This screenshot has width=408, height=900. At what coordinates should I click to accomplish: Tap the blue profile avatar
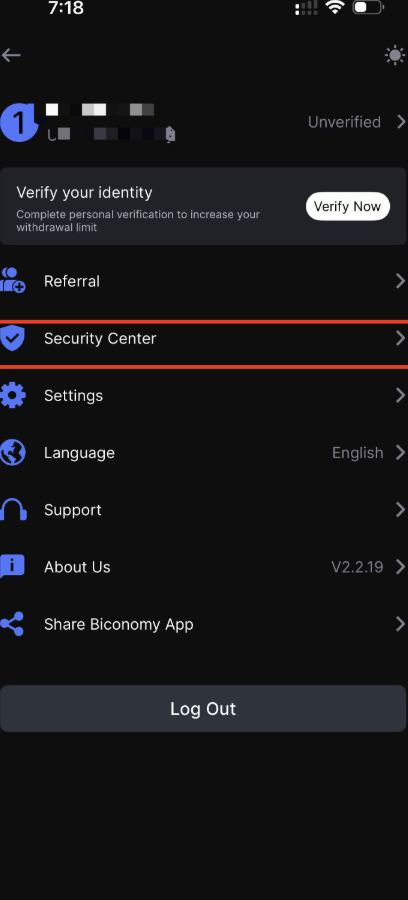17,123
